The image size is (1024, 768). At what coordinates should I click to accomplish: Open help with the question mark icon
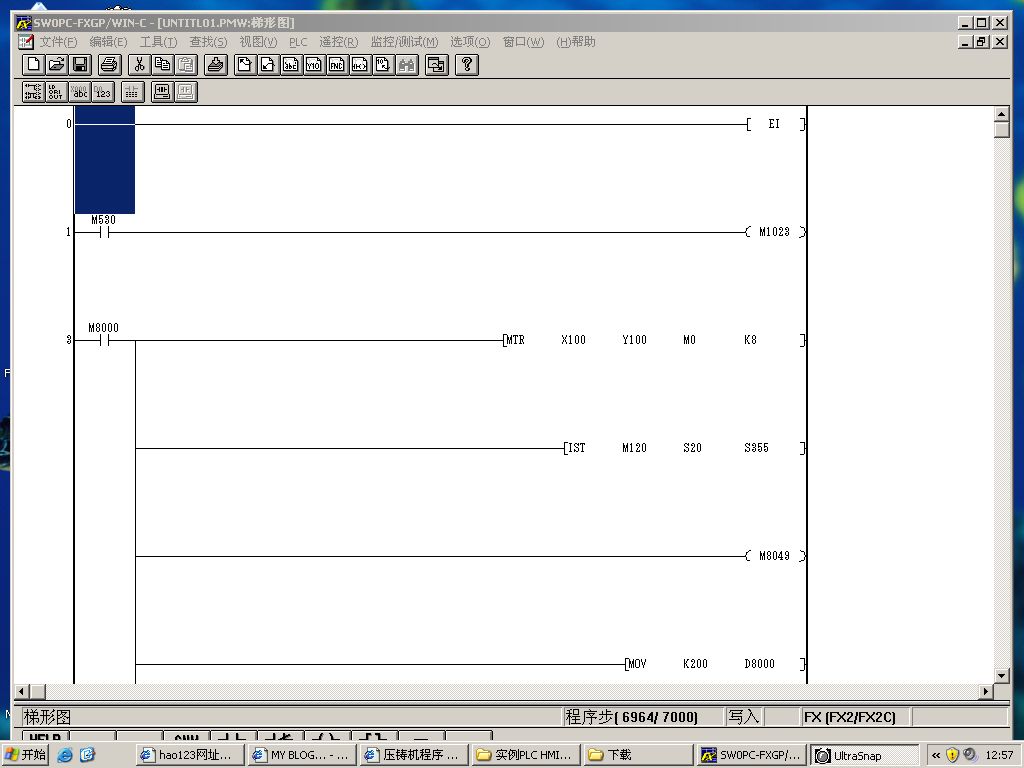[x=467, y=65]
